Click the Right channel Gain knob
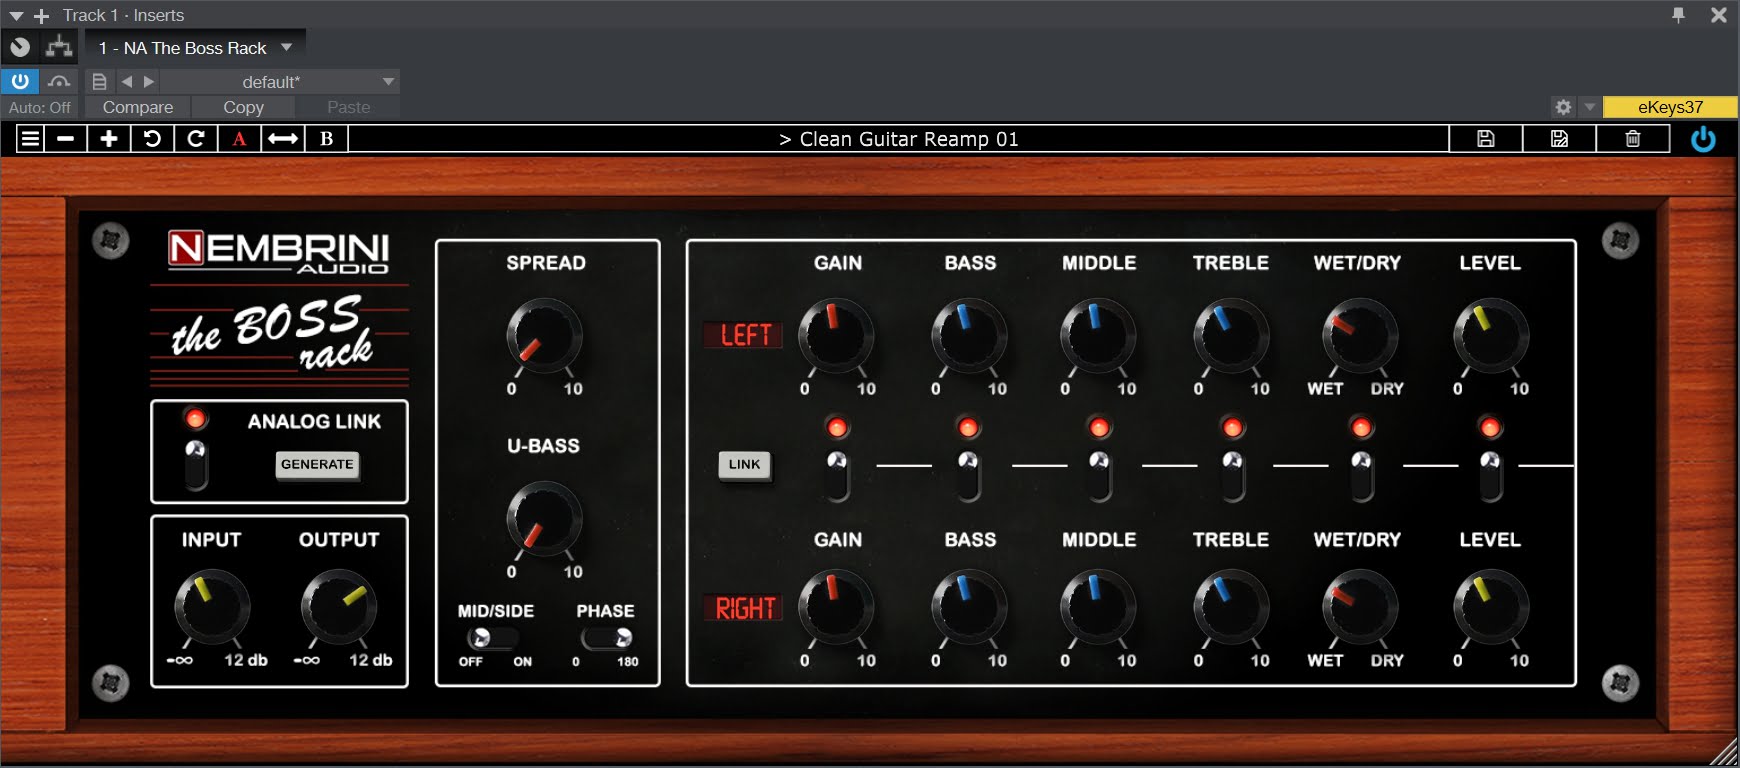1740x768 pixels. coord(836,607)
